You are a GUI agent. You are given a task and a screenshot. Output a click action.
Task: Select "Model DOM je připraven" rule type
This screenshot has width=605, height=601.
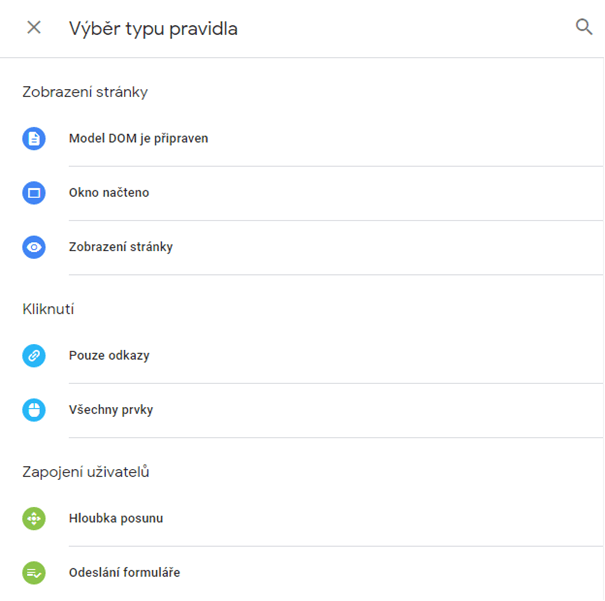[x=138, y=139]
